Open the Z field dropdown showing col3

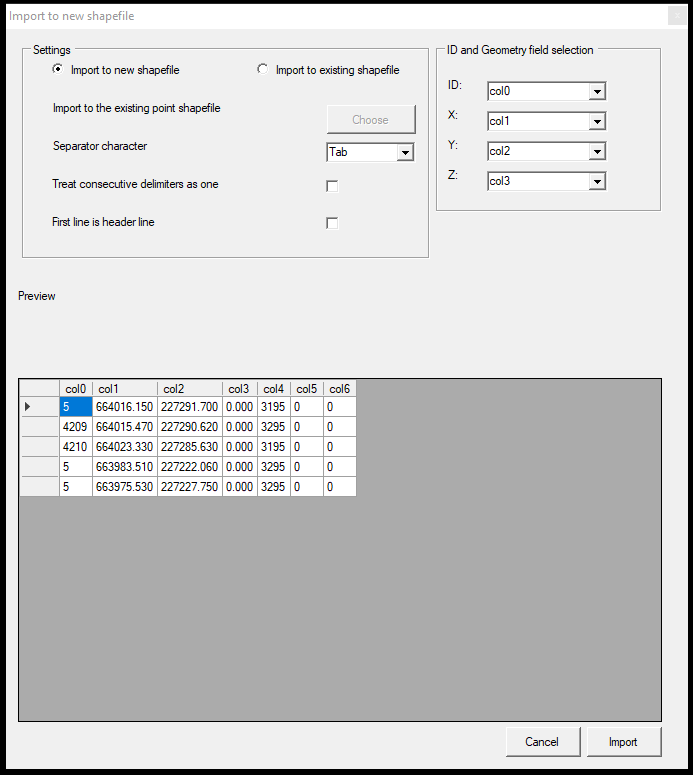click(546, 181)
